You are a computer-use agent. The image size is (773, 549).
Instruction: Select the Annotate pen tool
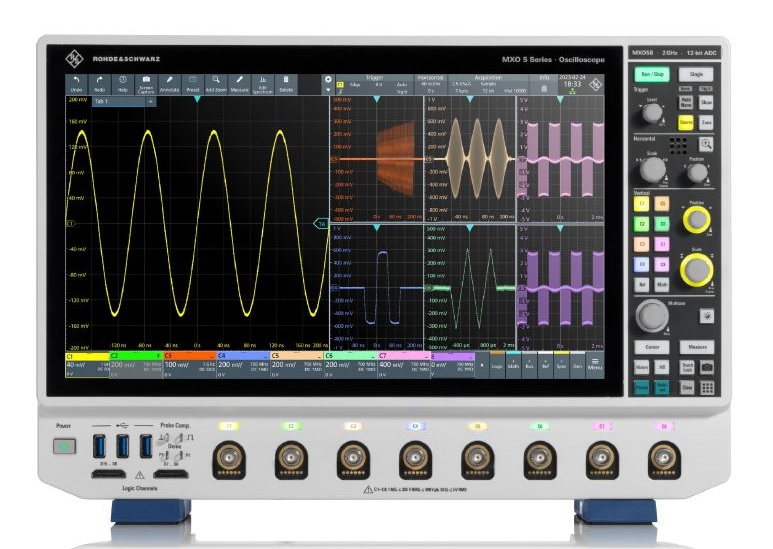pos(169,84)
